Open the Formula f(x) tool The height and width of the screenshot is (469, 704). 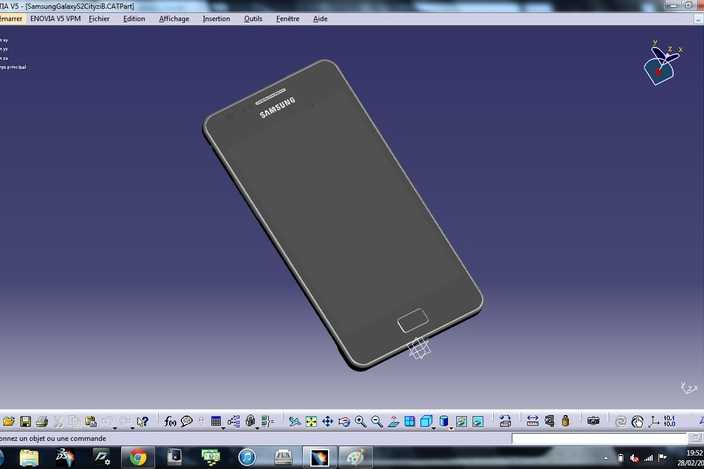(170, 421)
